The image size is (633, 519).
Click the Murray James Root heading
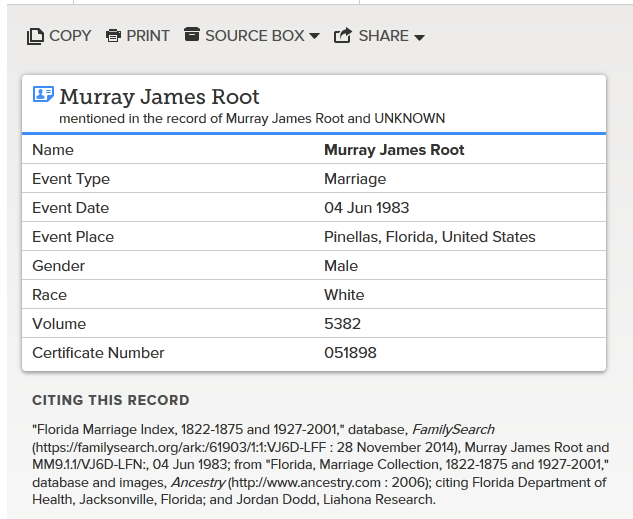(159, 97)
